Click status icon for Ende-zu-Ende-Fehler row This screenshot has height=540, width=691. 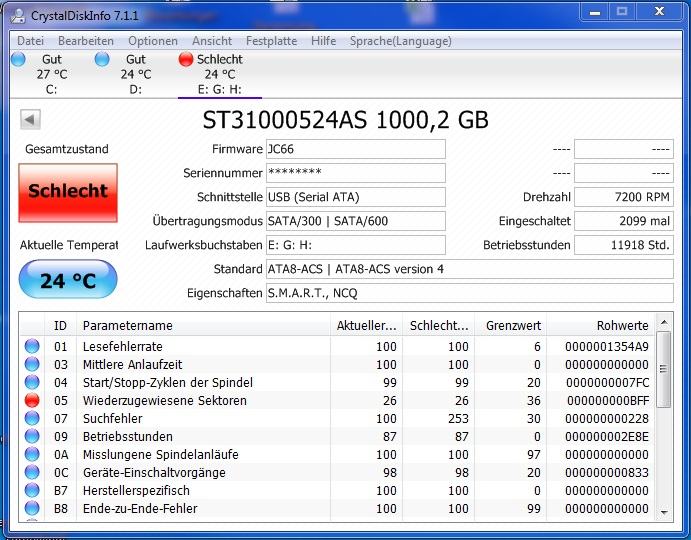[x=32, y=508]
